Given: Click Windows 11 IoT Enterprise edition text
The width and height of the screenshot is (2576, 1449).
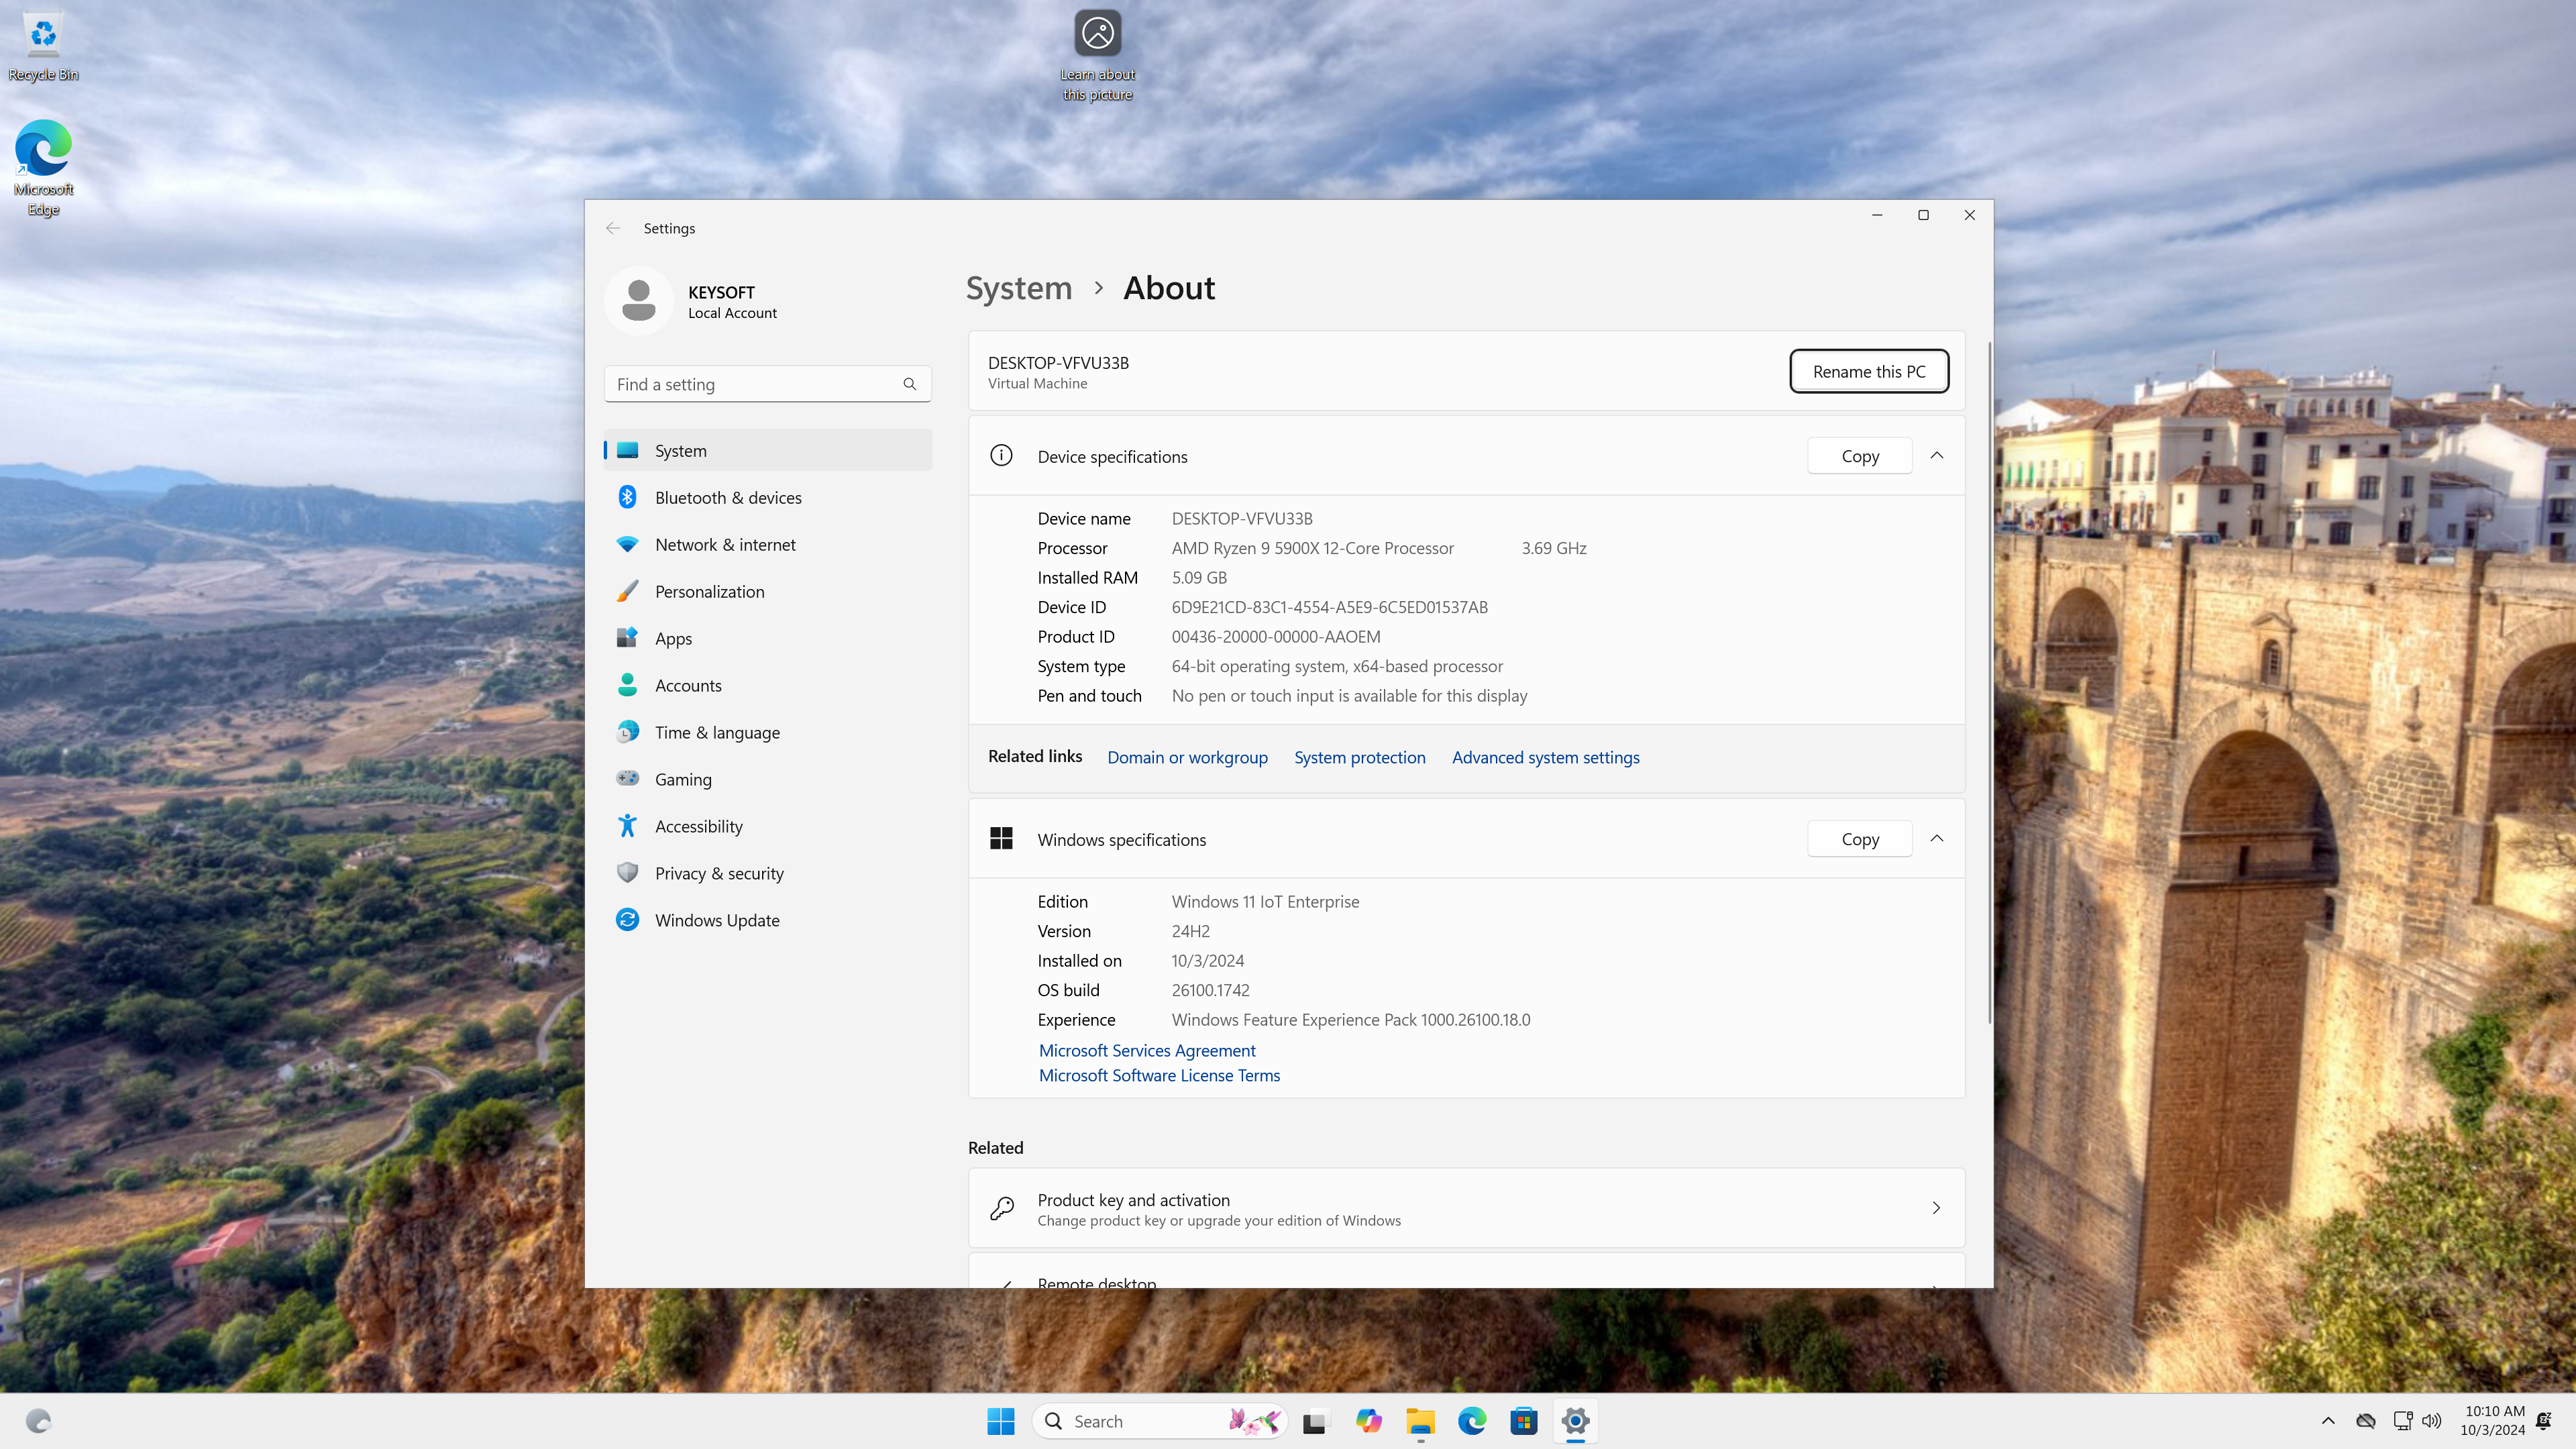Looking at the screenshot, I should [1265, 901].
